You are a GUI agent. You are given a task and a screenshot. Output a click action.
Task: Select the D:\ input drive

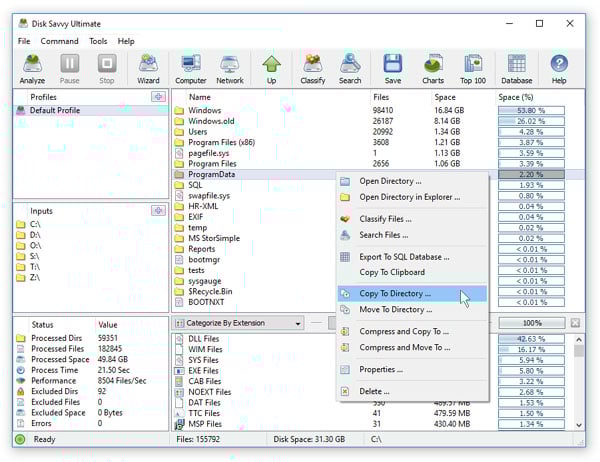pos(35,236)
